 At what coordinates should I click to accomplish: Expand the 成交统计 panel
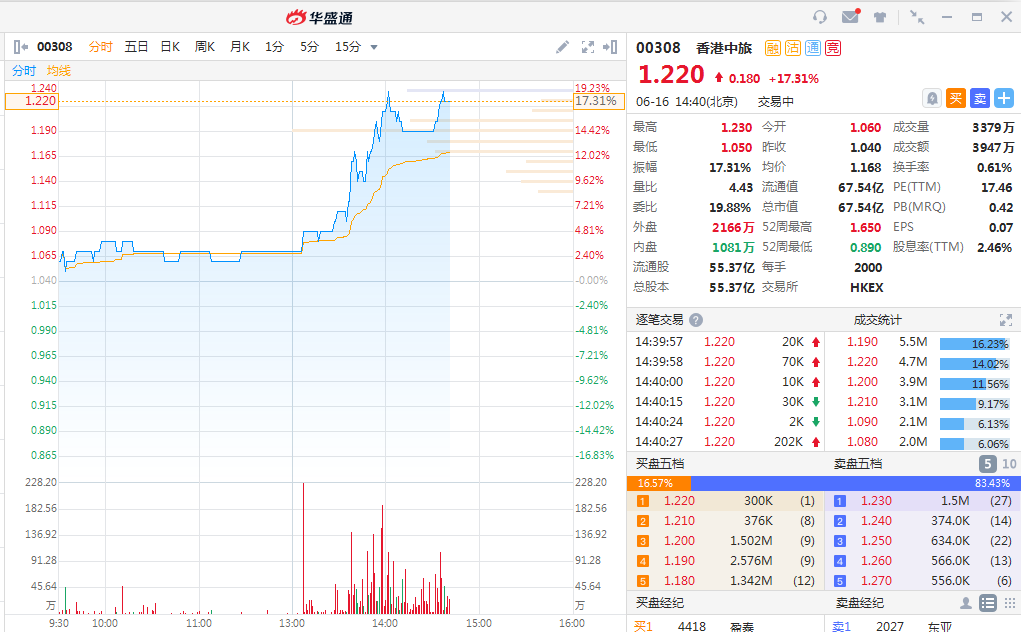(1006, 320)
